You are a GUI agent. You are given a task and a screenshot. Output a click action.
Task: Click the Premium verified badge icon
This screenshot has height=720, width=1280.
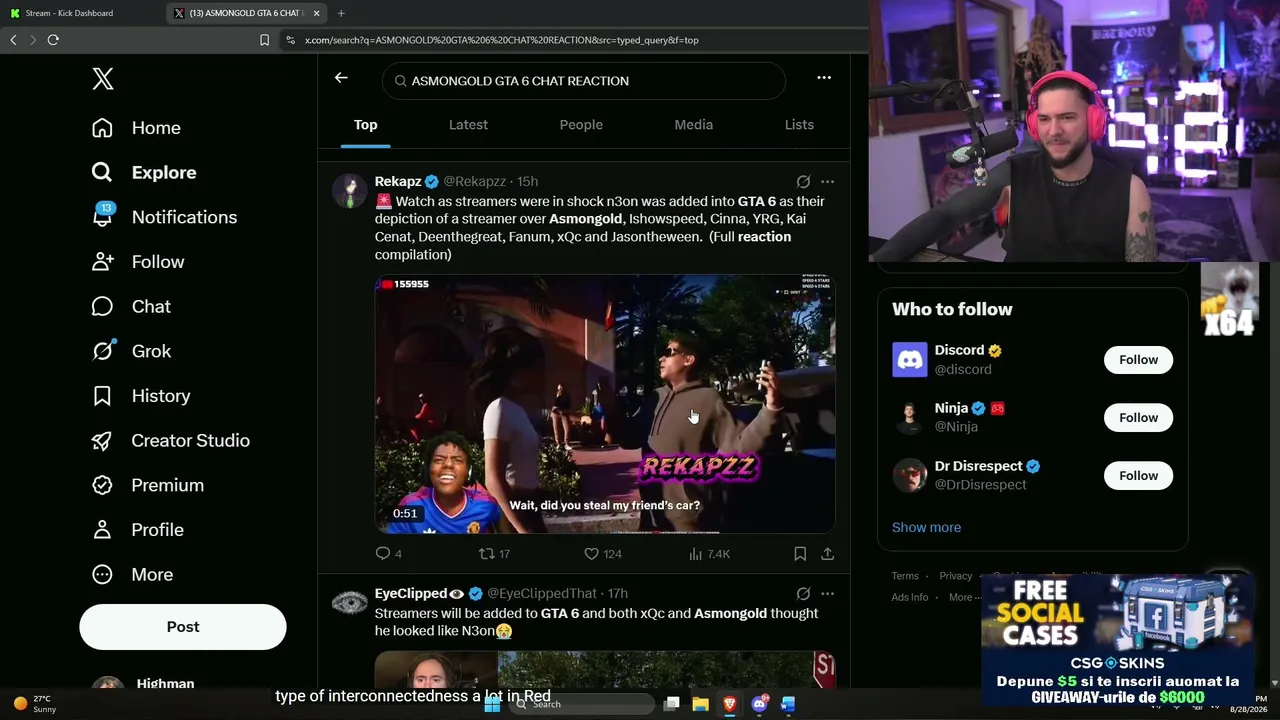pos(102,485)
